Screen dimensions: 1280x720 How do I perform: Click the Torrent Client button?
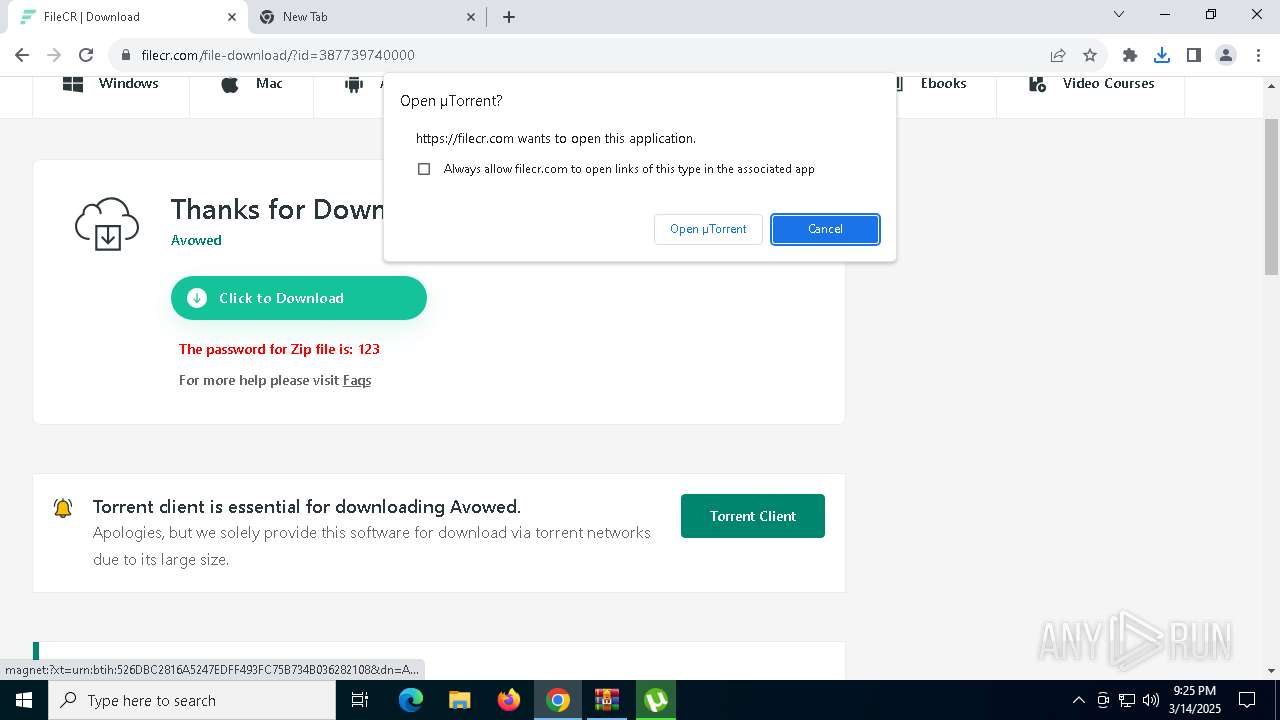tap(753, 516)
